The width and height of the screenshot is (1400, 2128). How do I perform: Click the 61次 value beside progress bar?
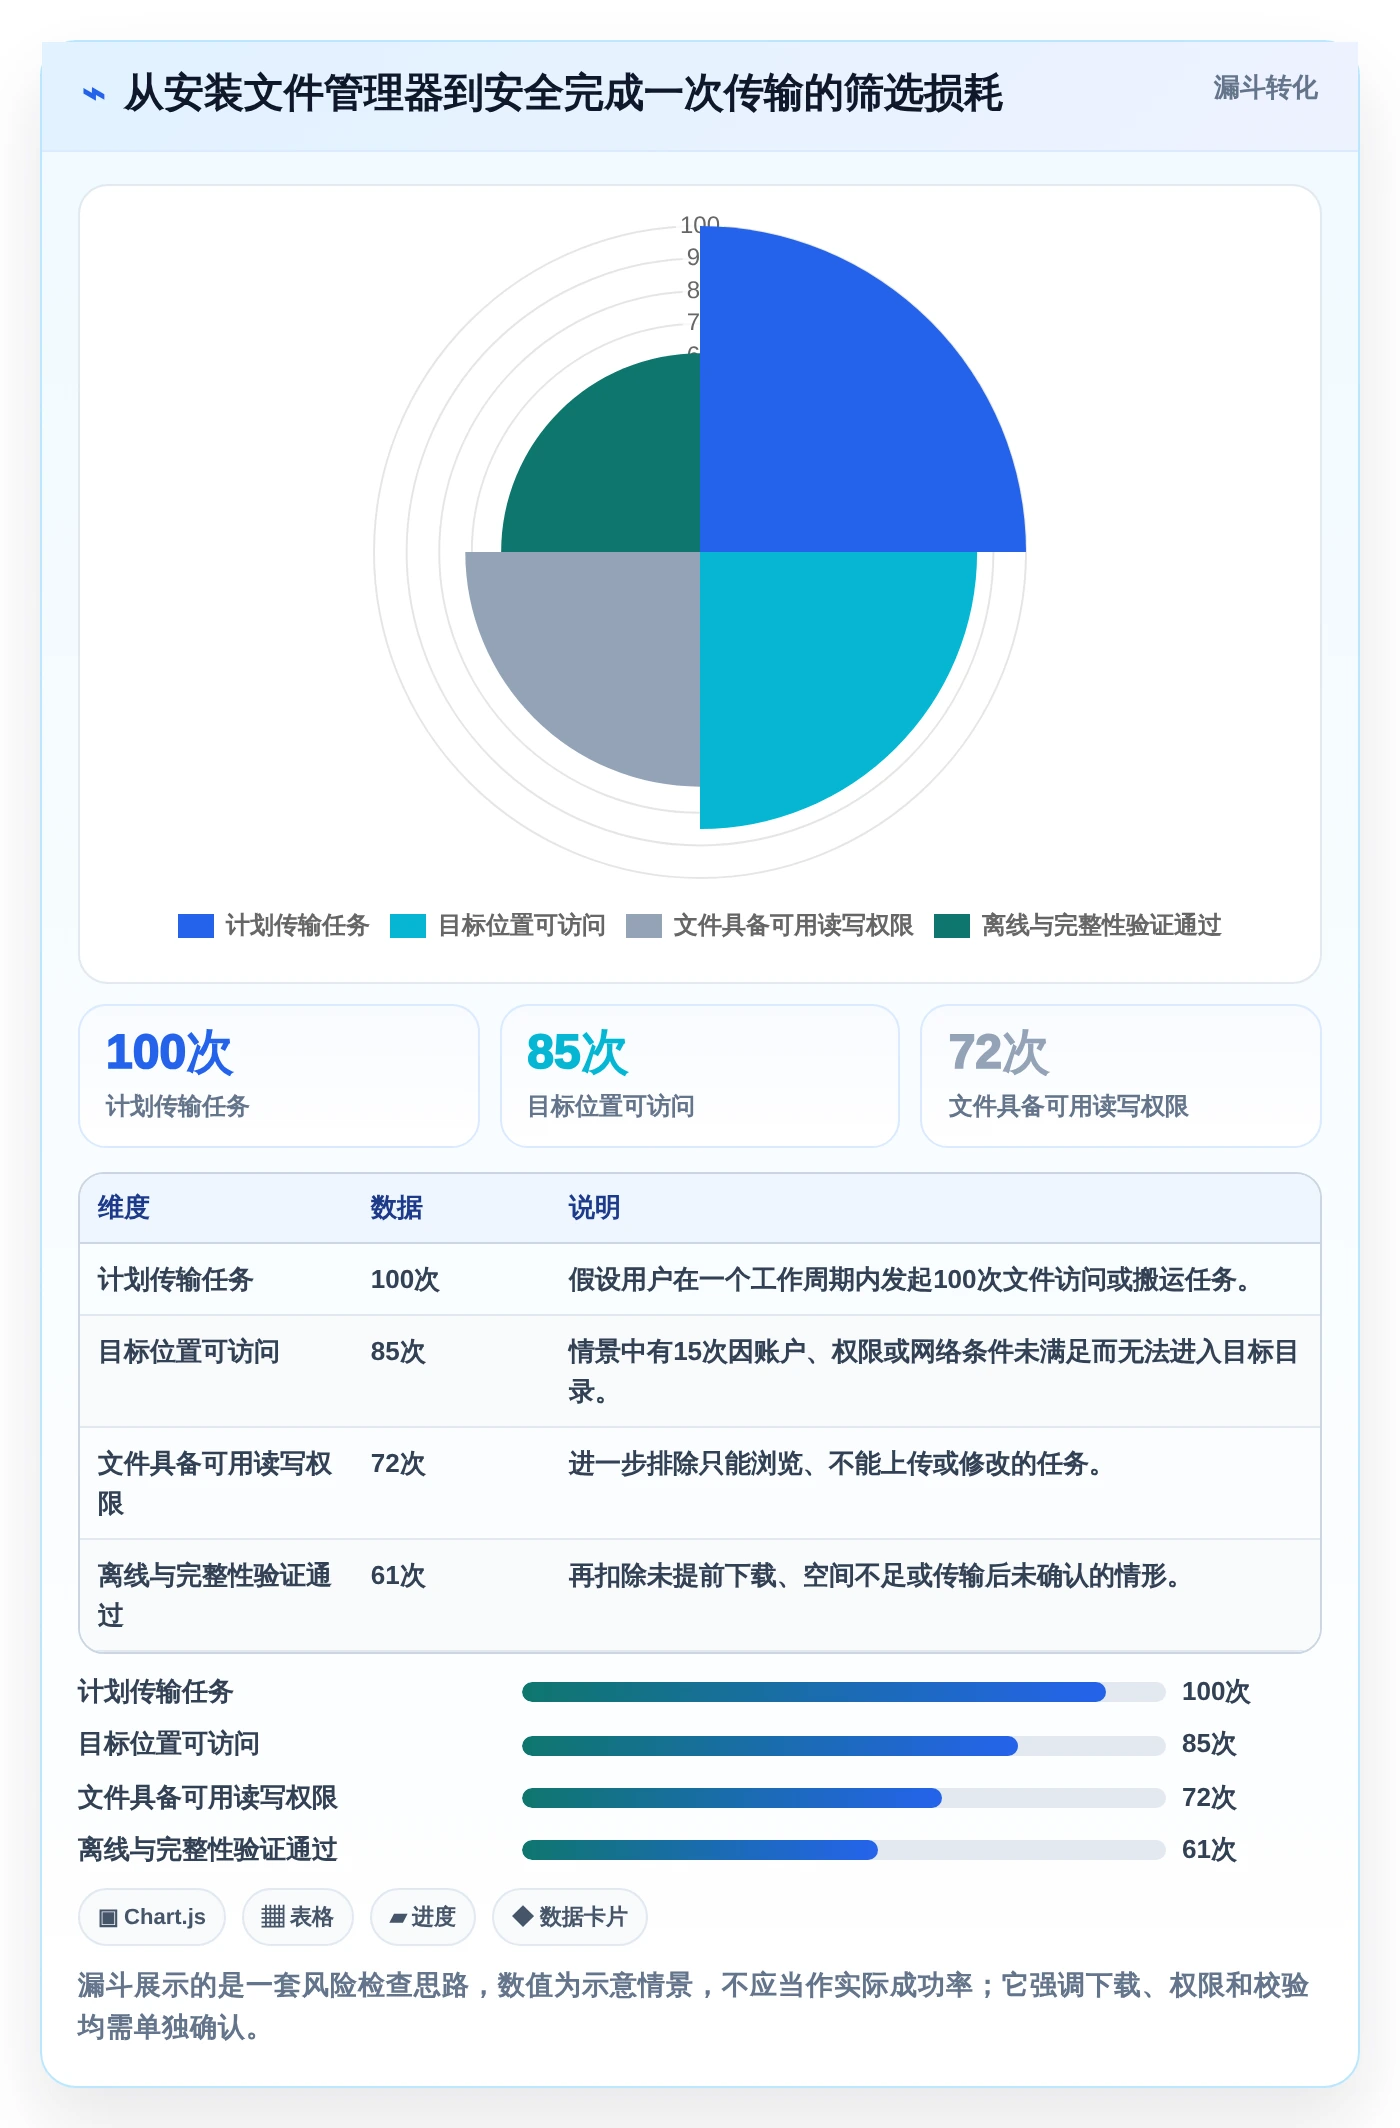pos(1209,1850)
